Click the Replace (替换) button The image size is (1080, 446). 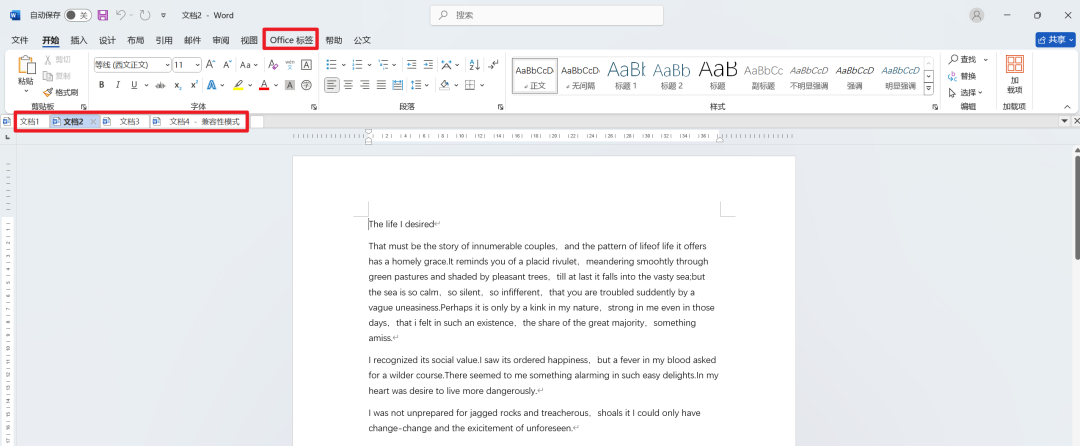pyautogui.click(x=962, y=76)
